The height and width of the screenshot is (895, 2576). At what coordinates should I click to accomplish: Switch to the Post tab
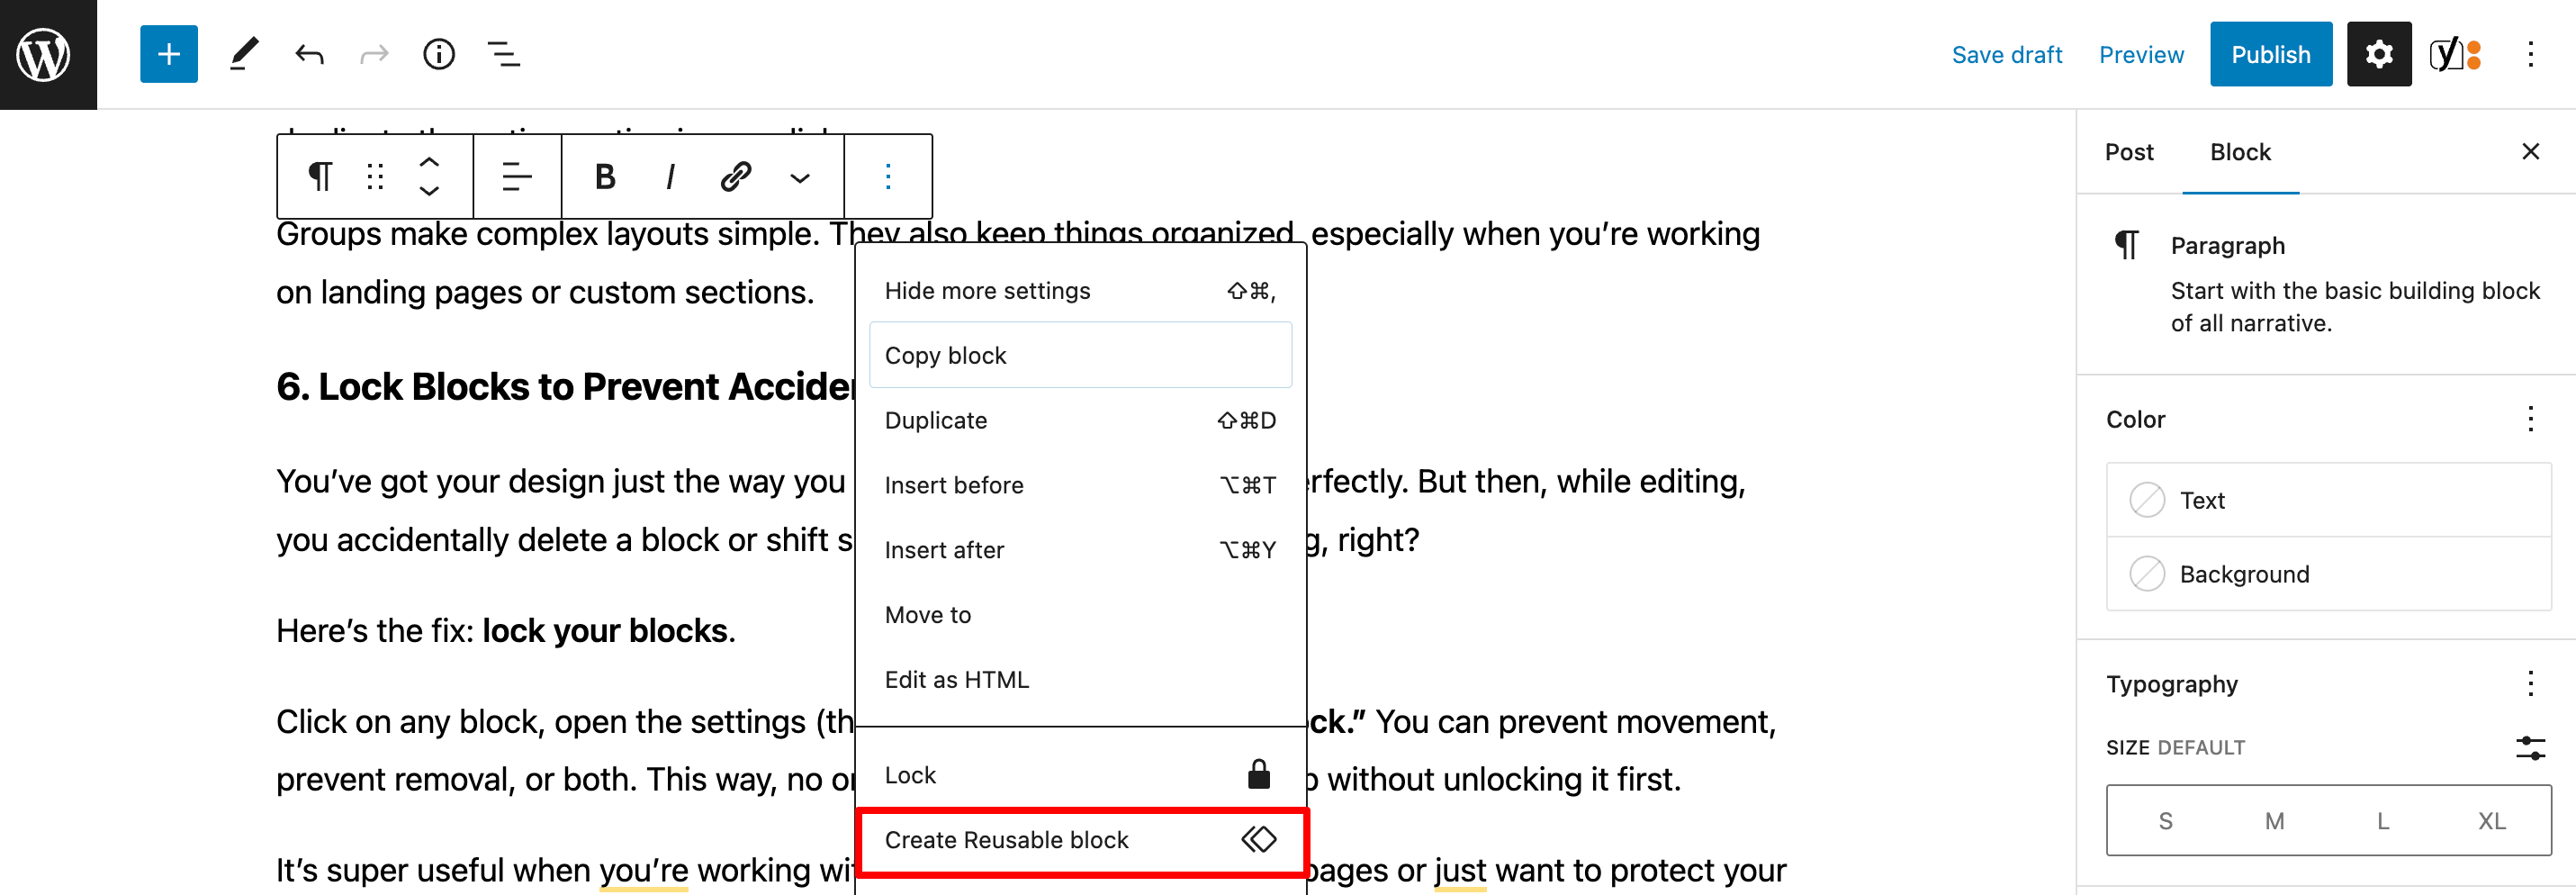[2128, 152]
